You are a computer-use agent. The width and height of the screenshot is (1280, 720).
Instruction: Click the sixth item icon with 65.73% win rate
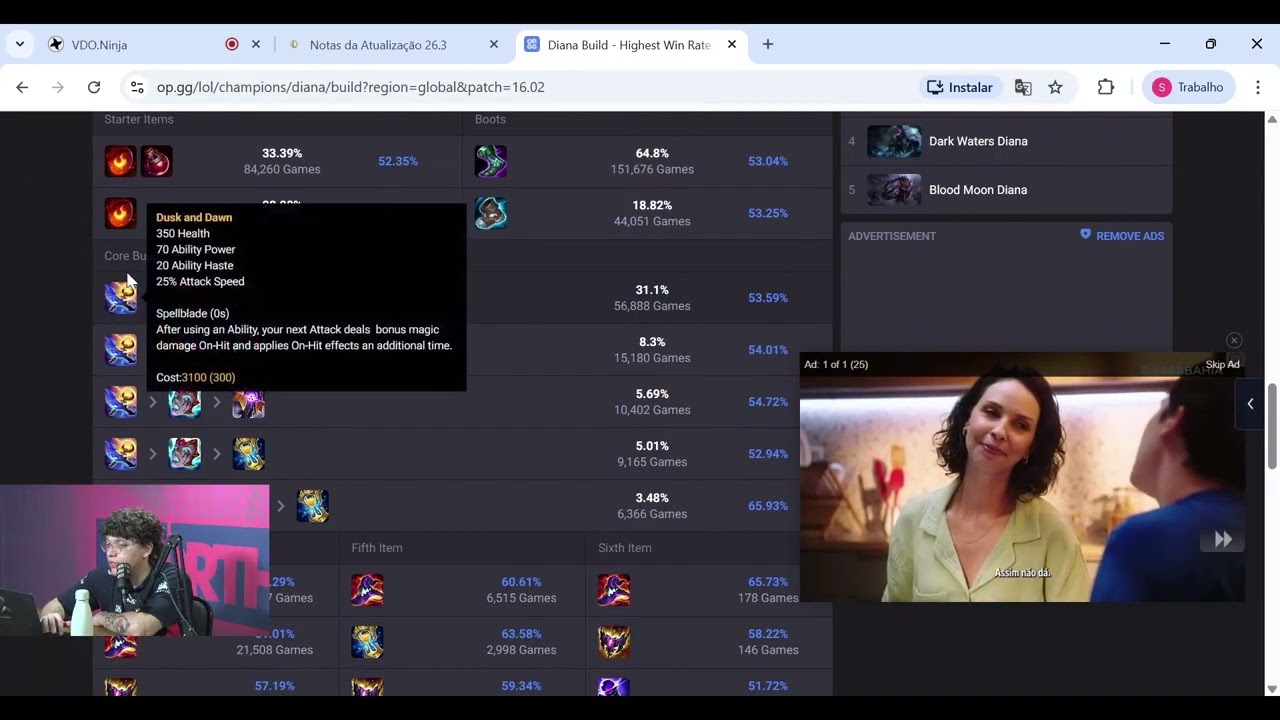tap(614, 590)
